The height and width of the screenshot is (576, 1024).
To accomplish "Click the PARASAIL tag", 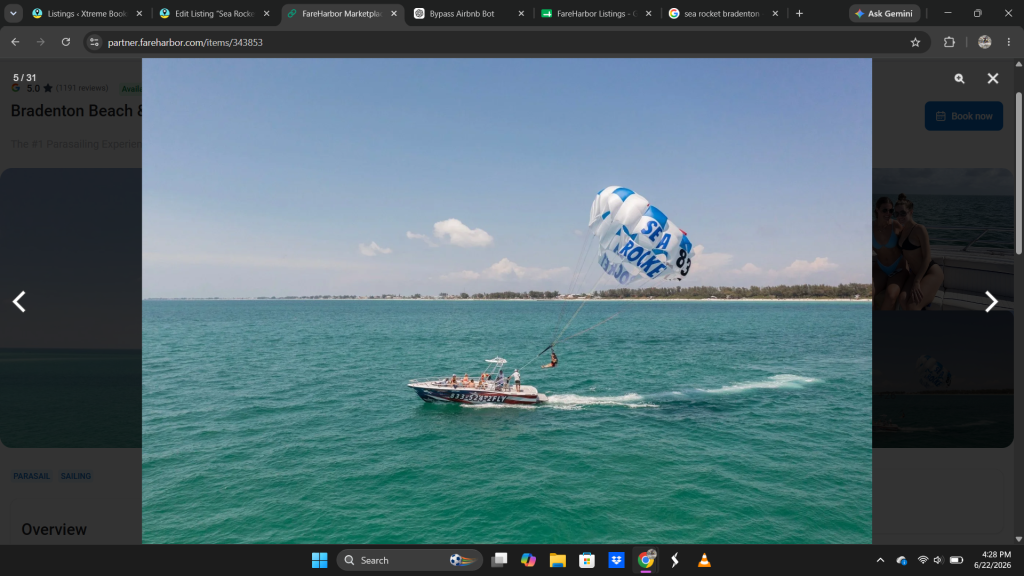I will click(31, 476).
